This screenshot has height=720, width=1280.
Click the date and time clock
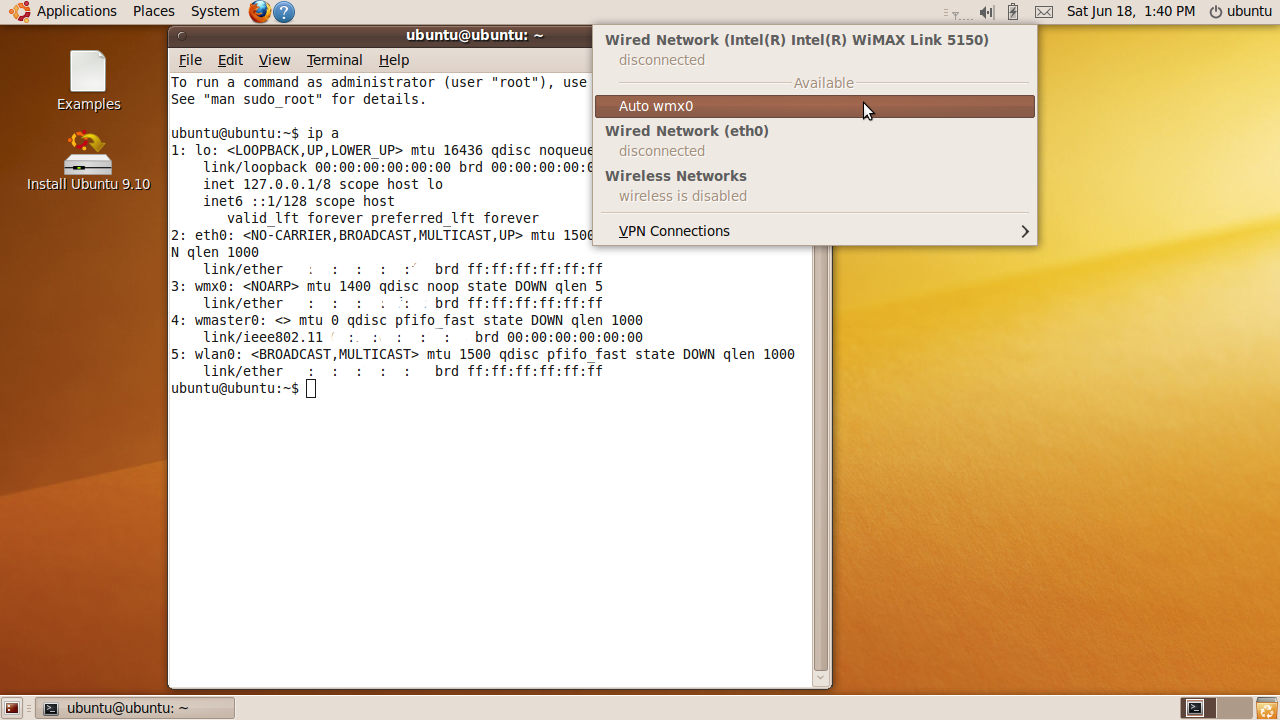1130,12
